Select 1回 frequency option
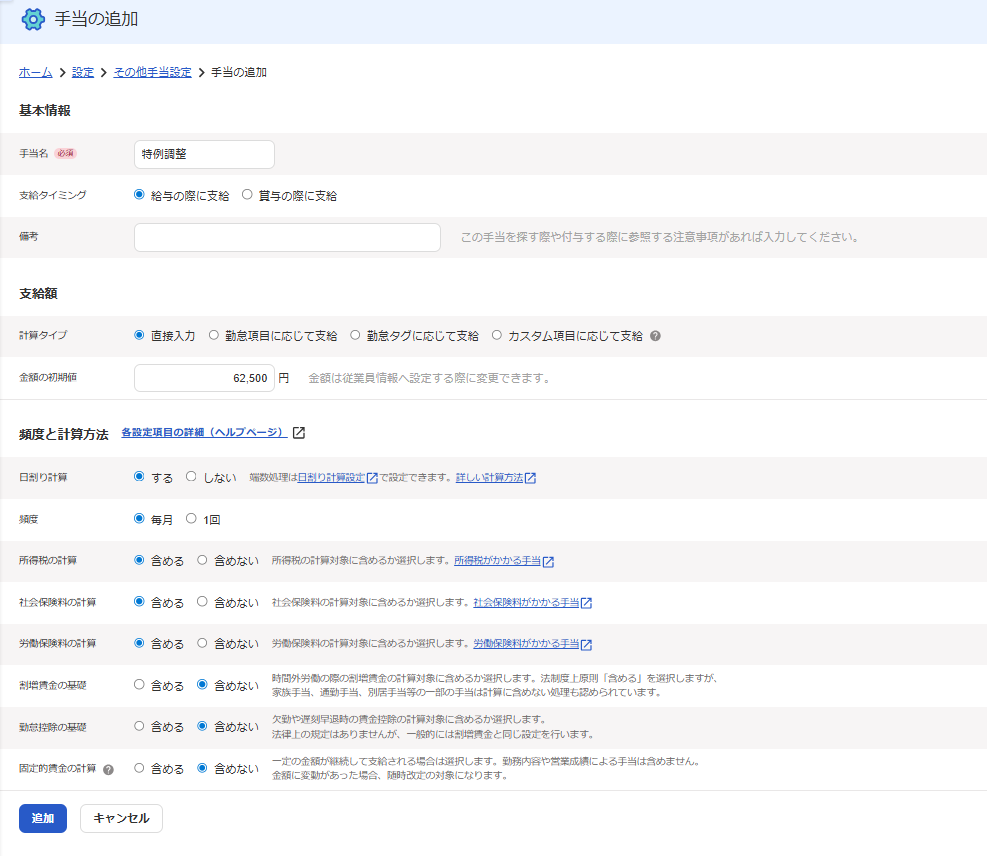 click(191, 519)
